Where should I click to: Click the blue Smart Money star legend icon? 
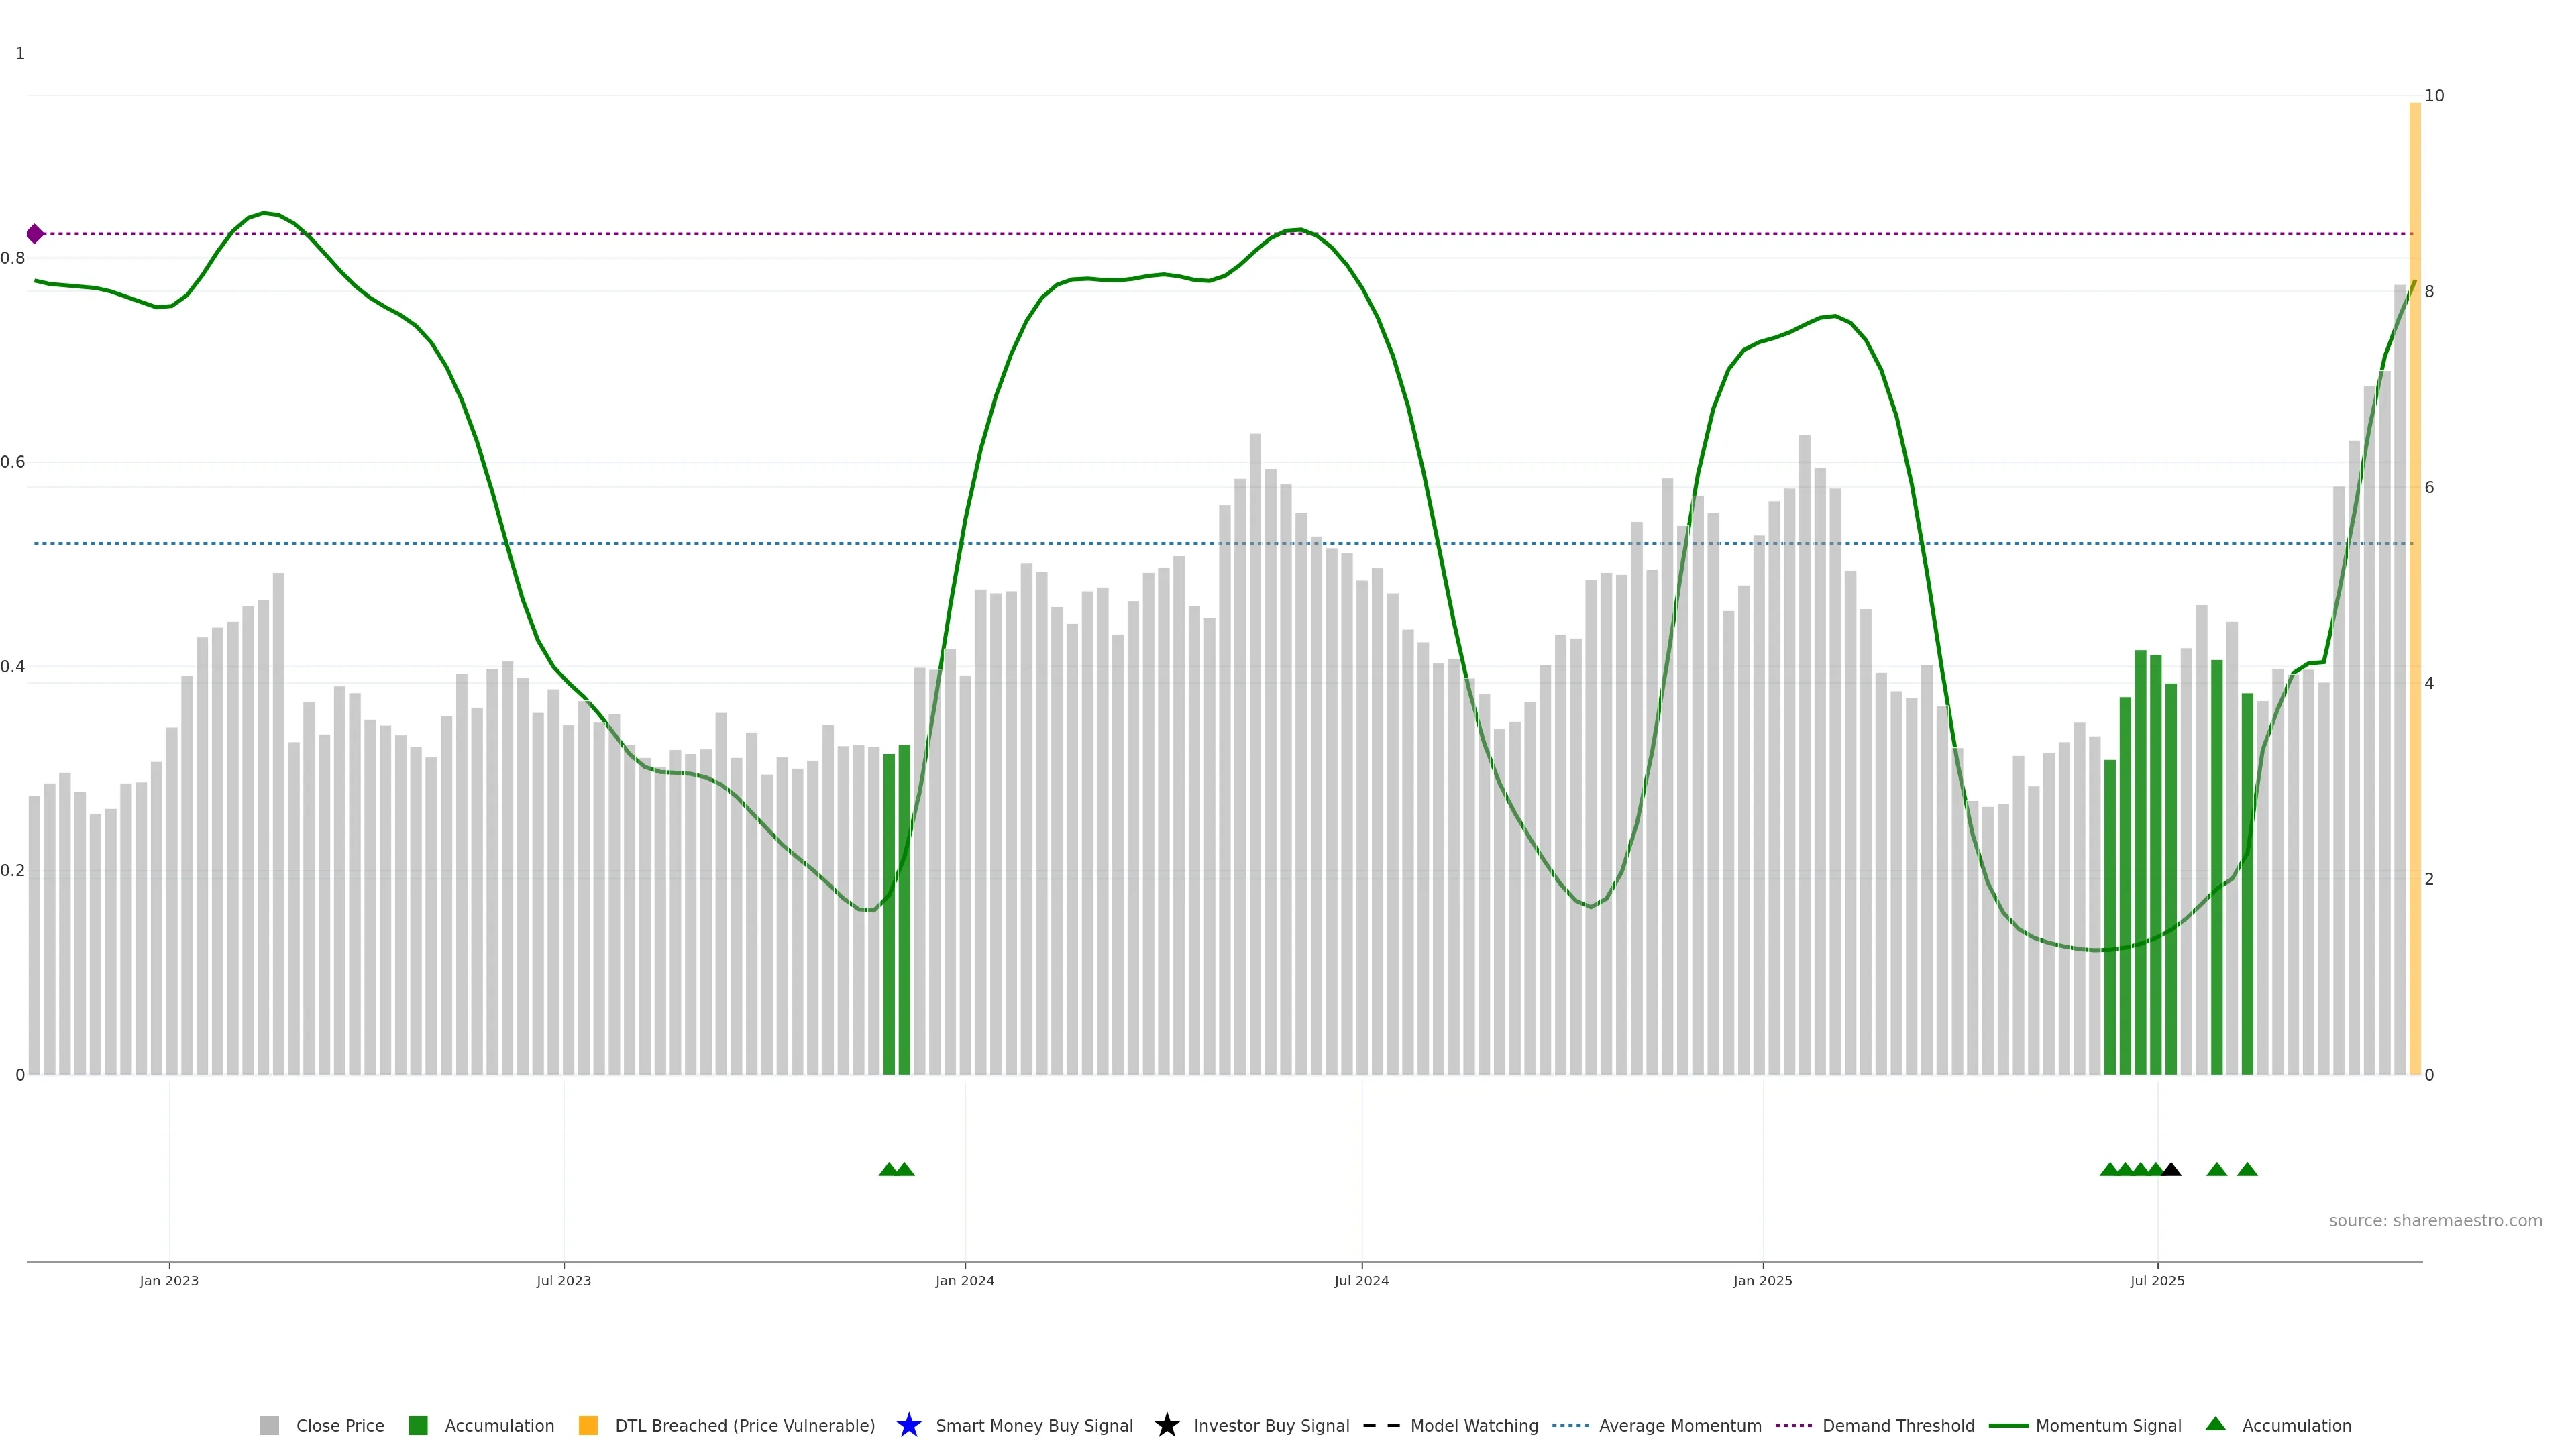click(x=908, y=1425)
